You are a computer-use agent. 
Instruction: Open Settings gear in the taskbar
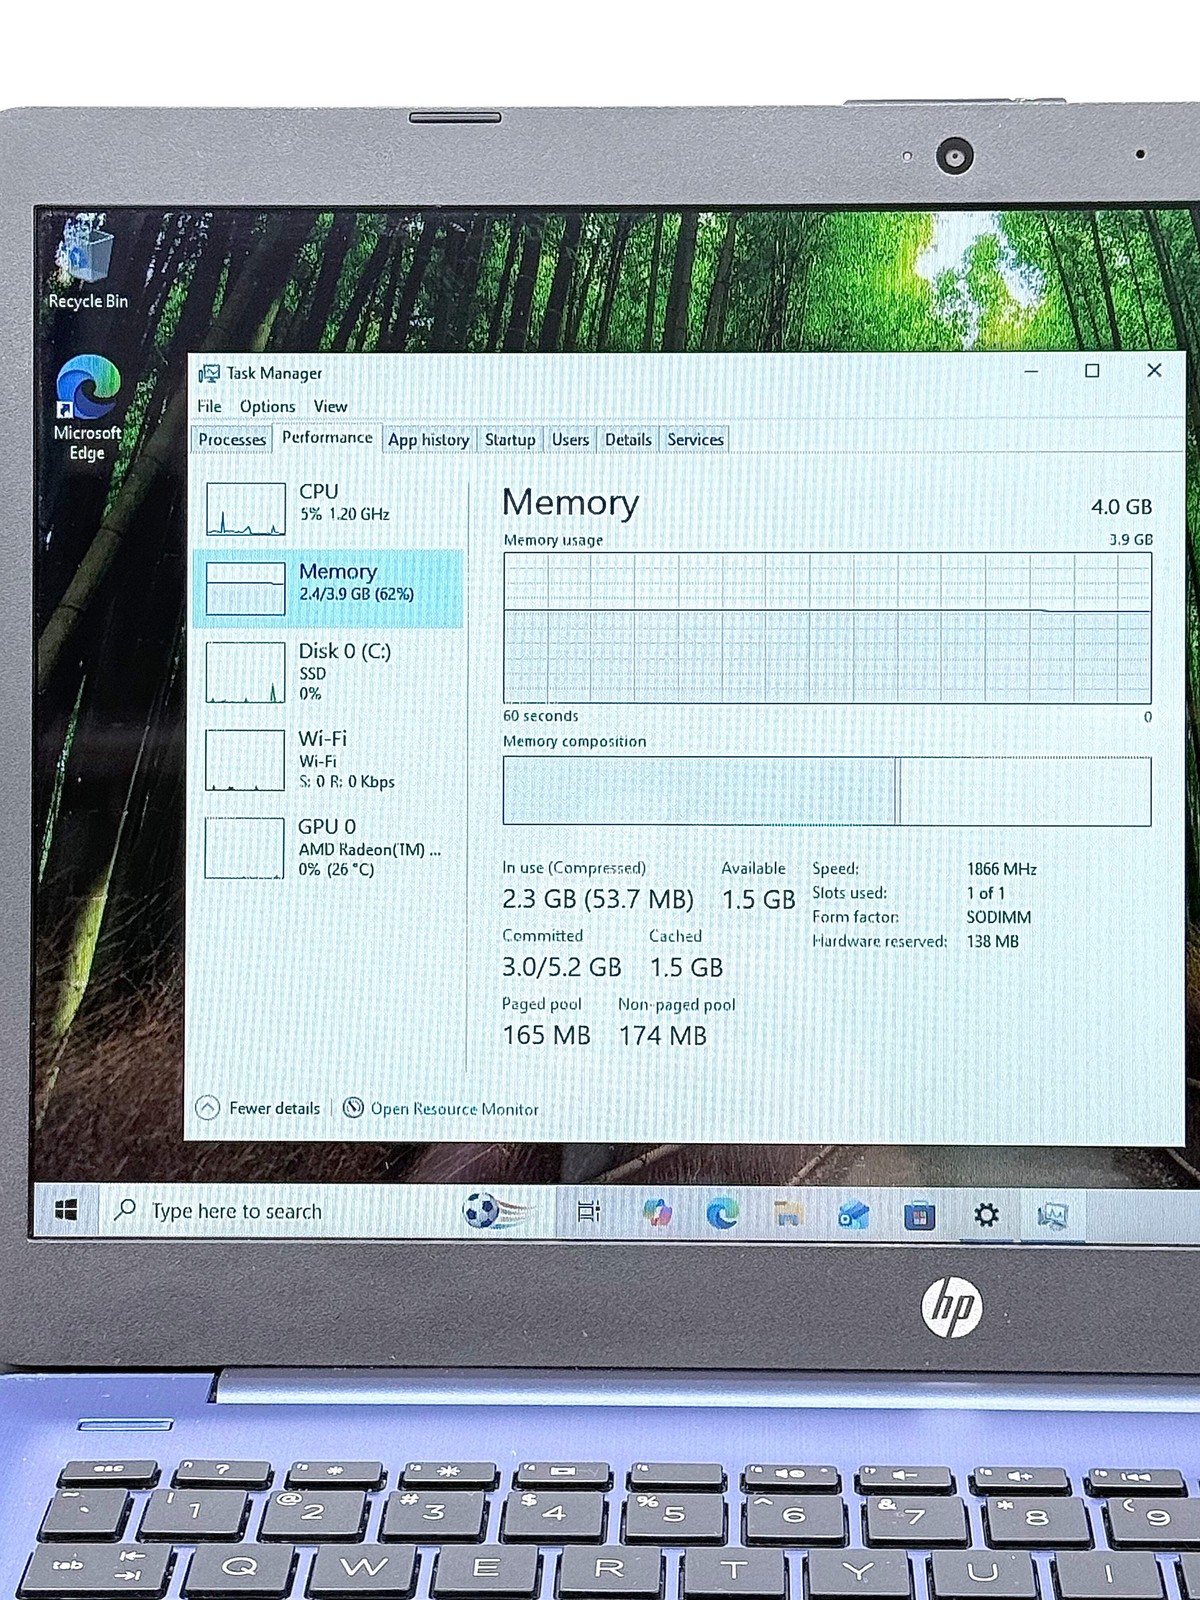(x=986, y=1215)
